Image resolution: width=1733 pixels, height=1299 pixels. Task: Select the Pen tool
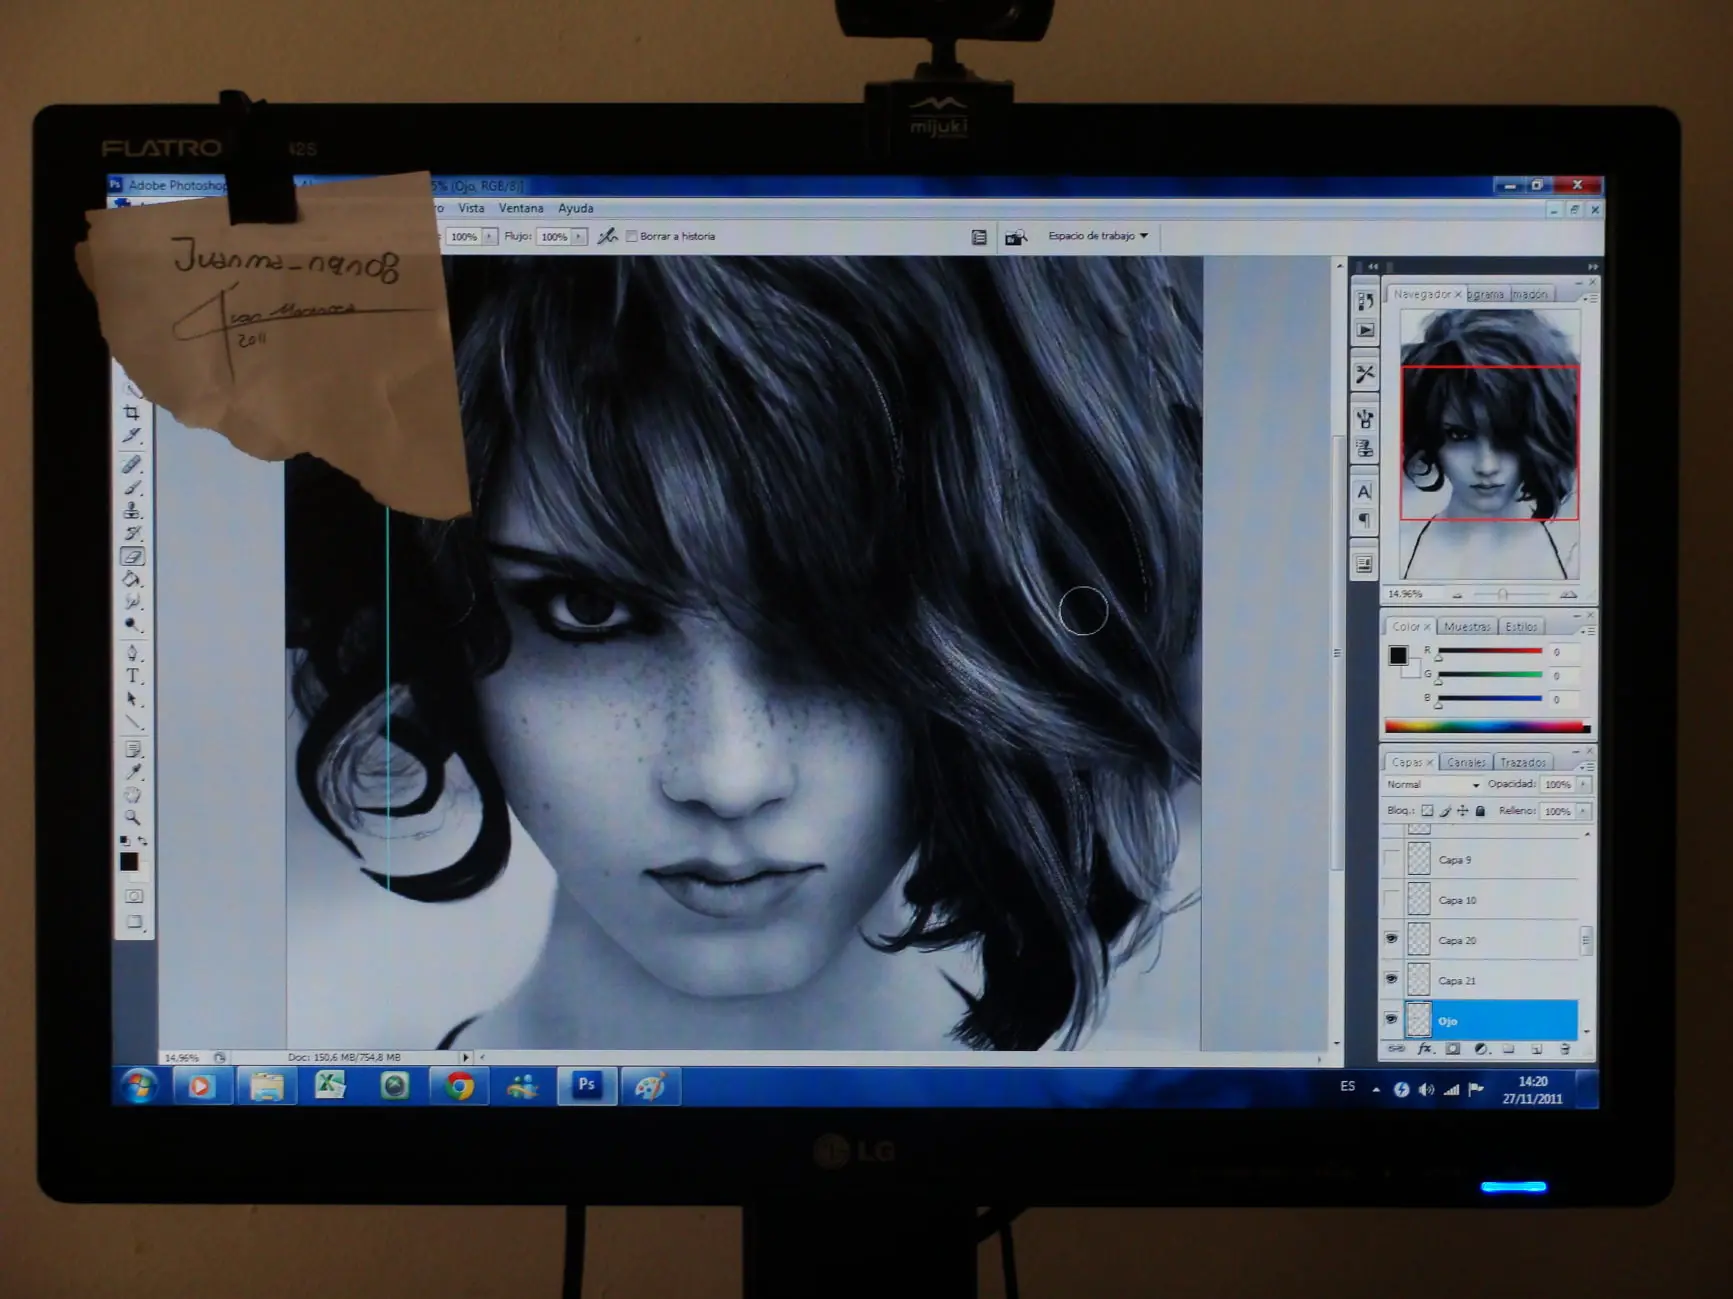(x=132, y=653)
